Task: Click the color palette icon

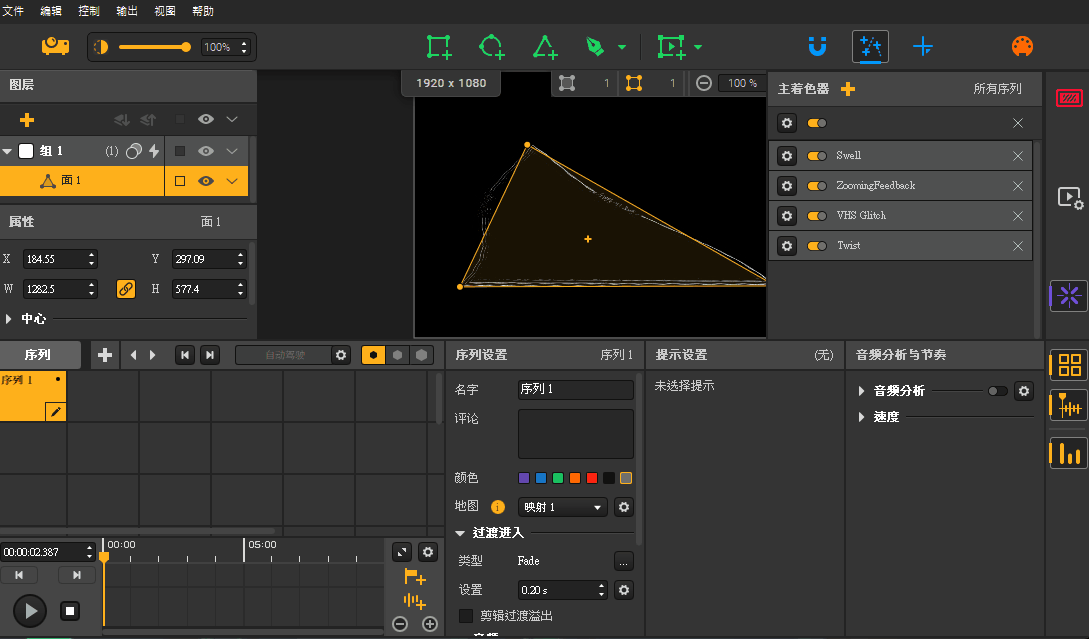Action: pyautogui.click(x=1022, y=47)
